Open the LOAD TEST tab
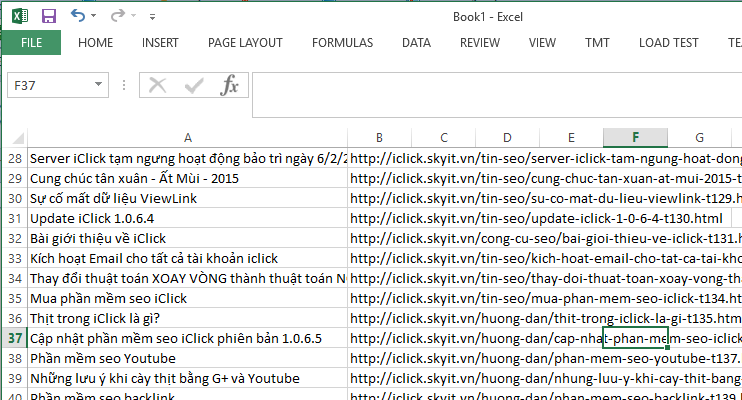742x400 pixels. [x=669, y=43]
